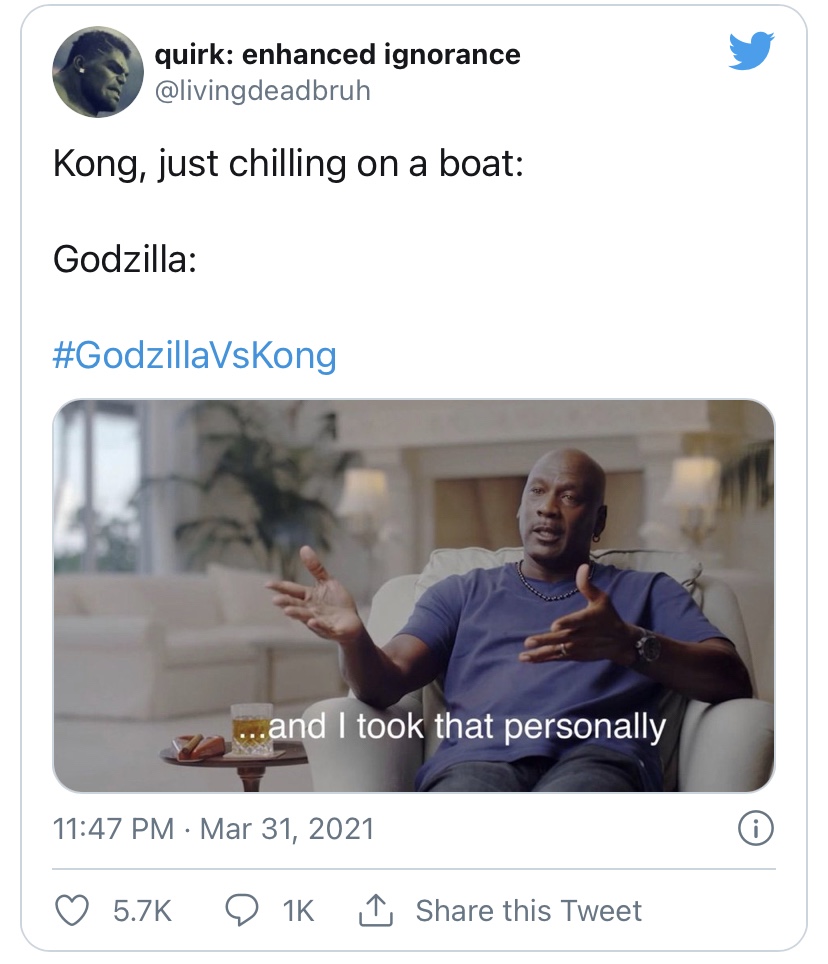Click the 1K replies count
Screen dimensions: 828x964
tap(298, 910)
